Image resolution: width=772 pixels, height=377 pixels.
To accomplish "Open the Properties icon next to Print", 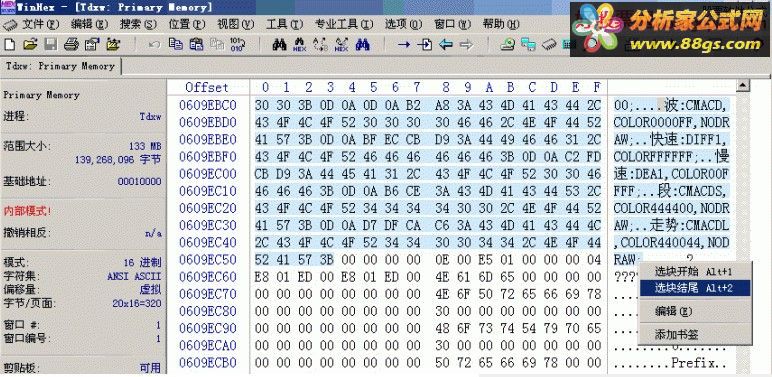I will tap(92, 45).
